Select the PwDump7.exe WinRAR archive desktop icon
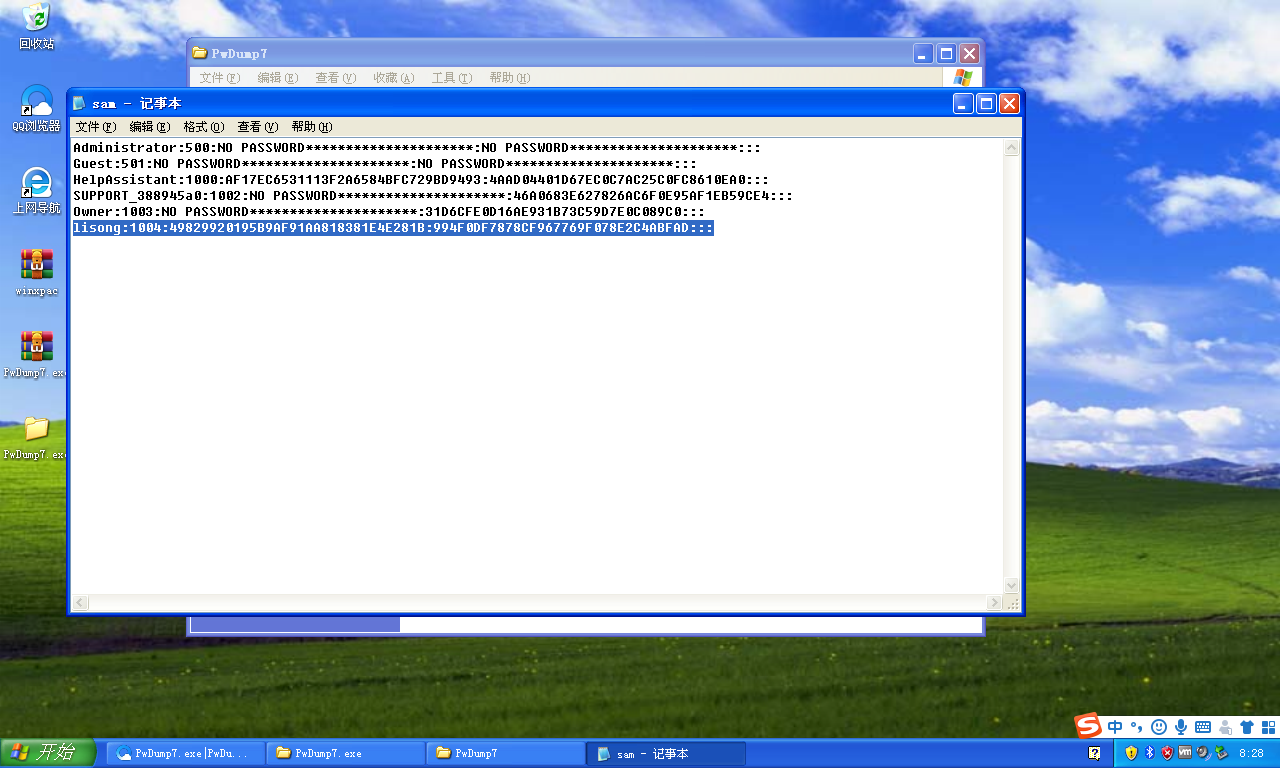 (36, 354)
